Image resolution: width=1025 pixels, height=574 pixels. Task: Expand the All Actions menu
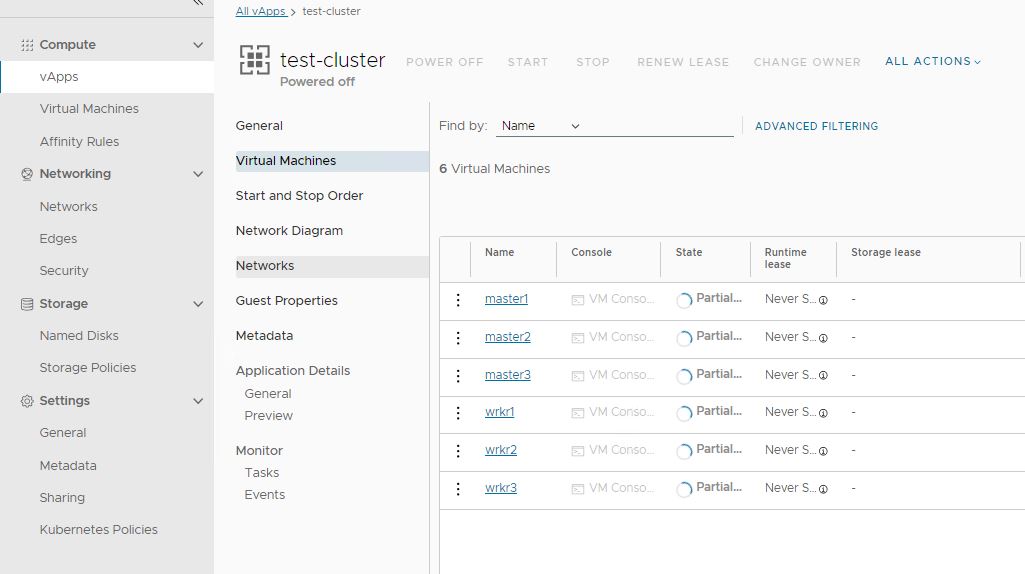click(932, 62)
